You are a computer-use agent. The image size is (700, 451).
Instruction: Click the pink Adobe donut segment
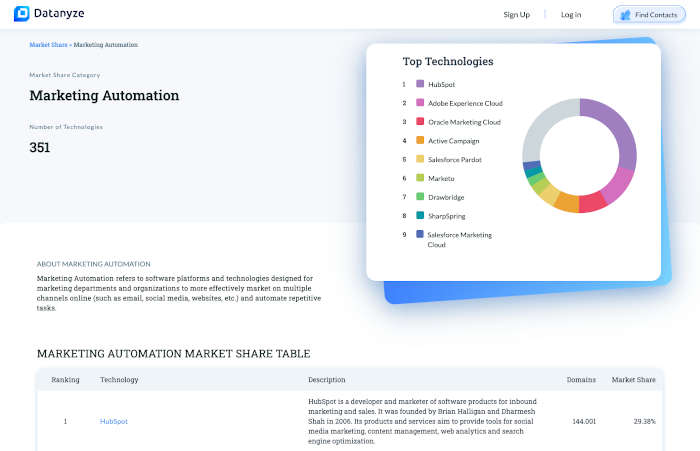(618, 187)
